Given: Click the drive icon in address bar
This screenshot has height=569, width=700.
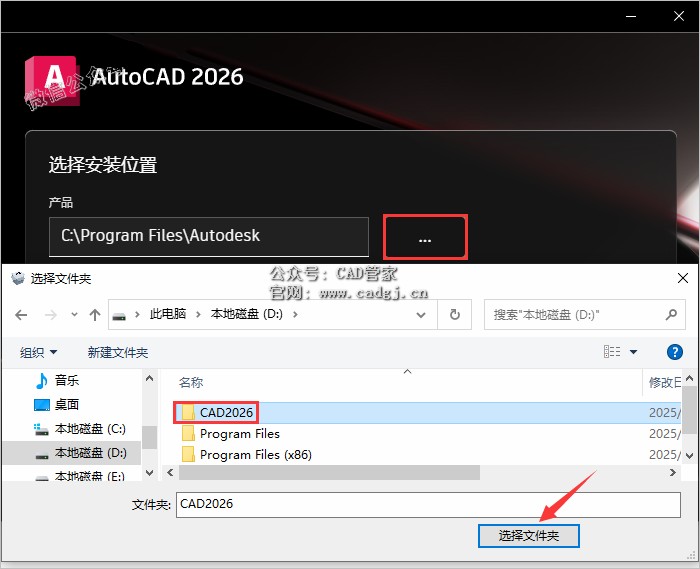Looking at the screenshot, I should point(119,315).
